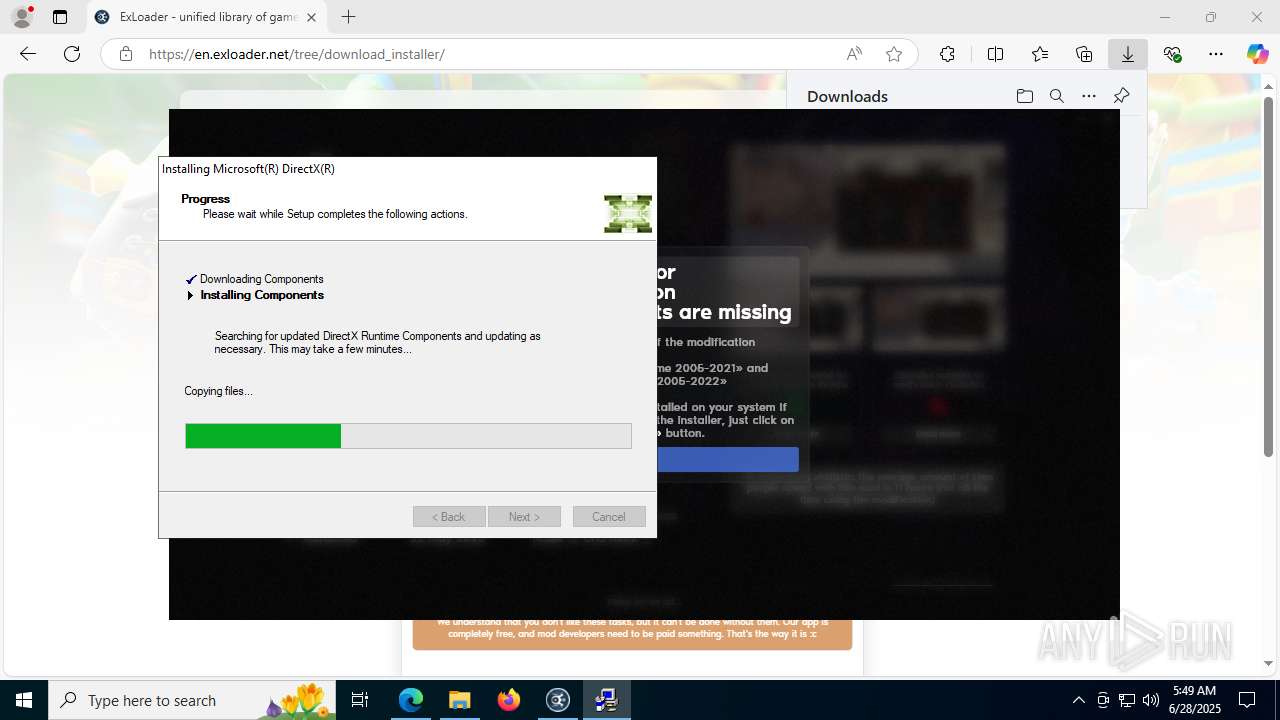Search downloads in the Downloads panel
1280x720 pixels.
[1056, 96]
